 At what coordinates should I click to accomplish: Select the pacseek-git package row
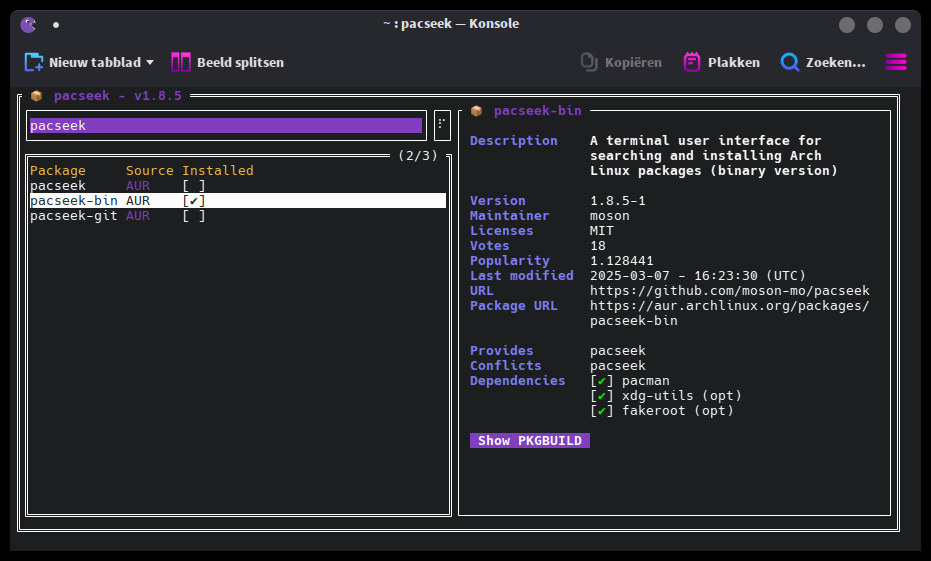[x=238, y=215]
